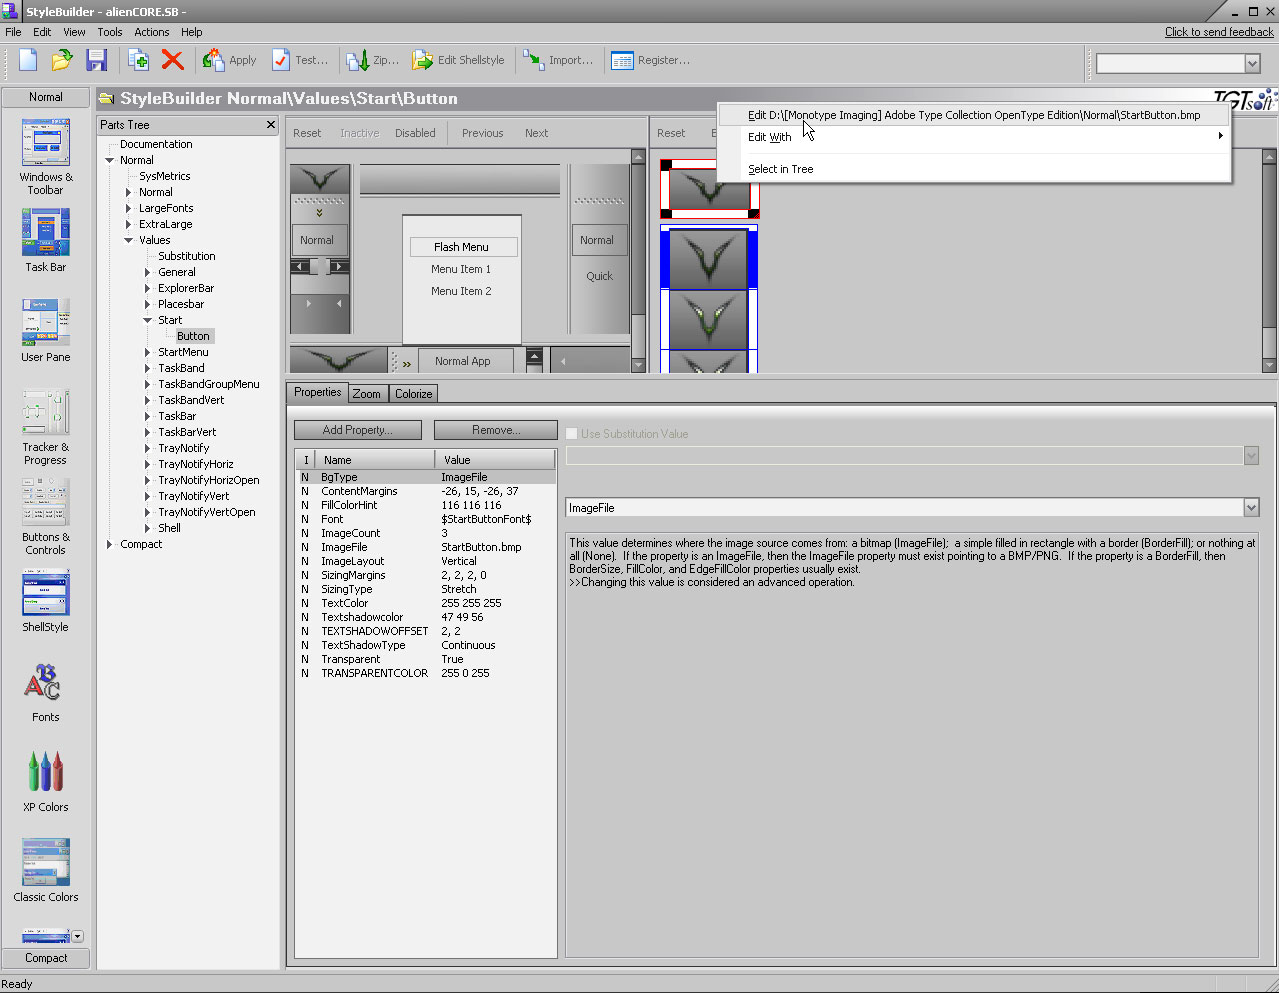Switch to the Colorize tab
Screen dimensions: 1279x993
pos(413,394)
